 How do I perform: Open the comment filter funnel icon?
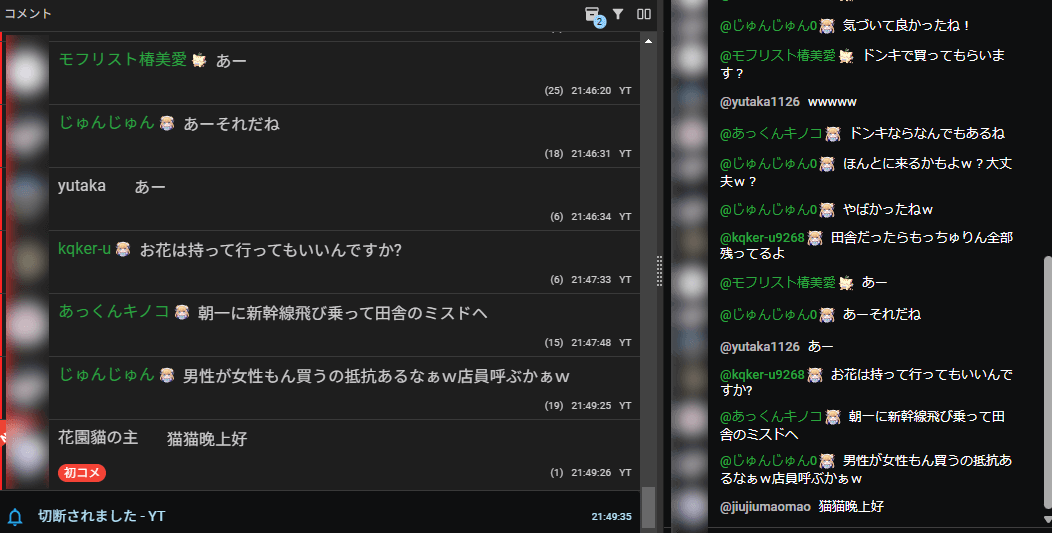(x=618, y=13)
